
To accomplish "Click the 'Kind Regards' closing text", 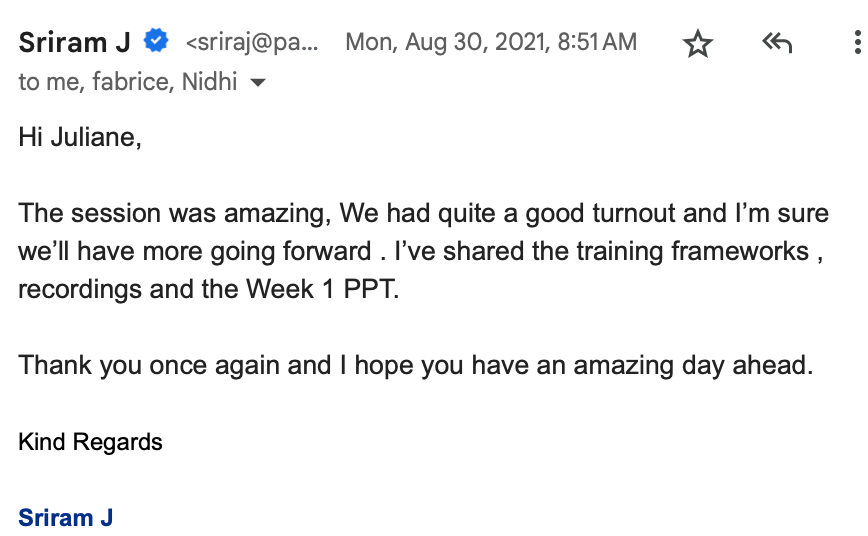I will point(90,442).
